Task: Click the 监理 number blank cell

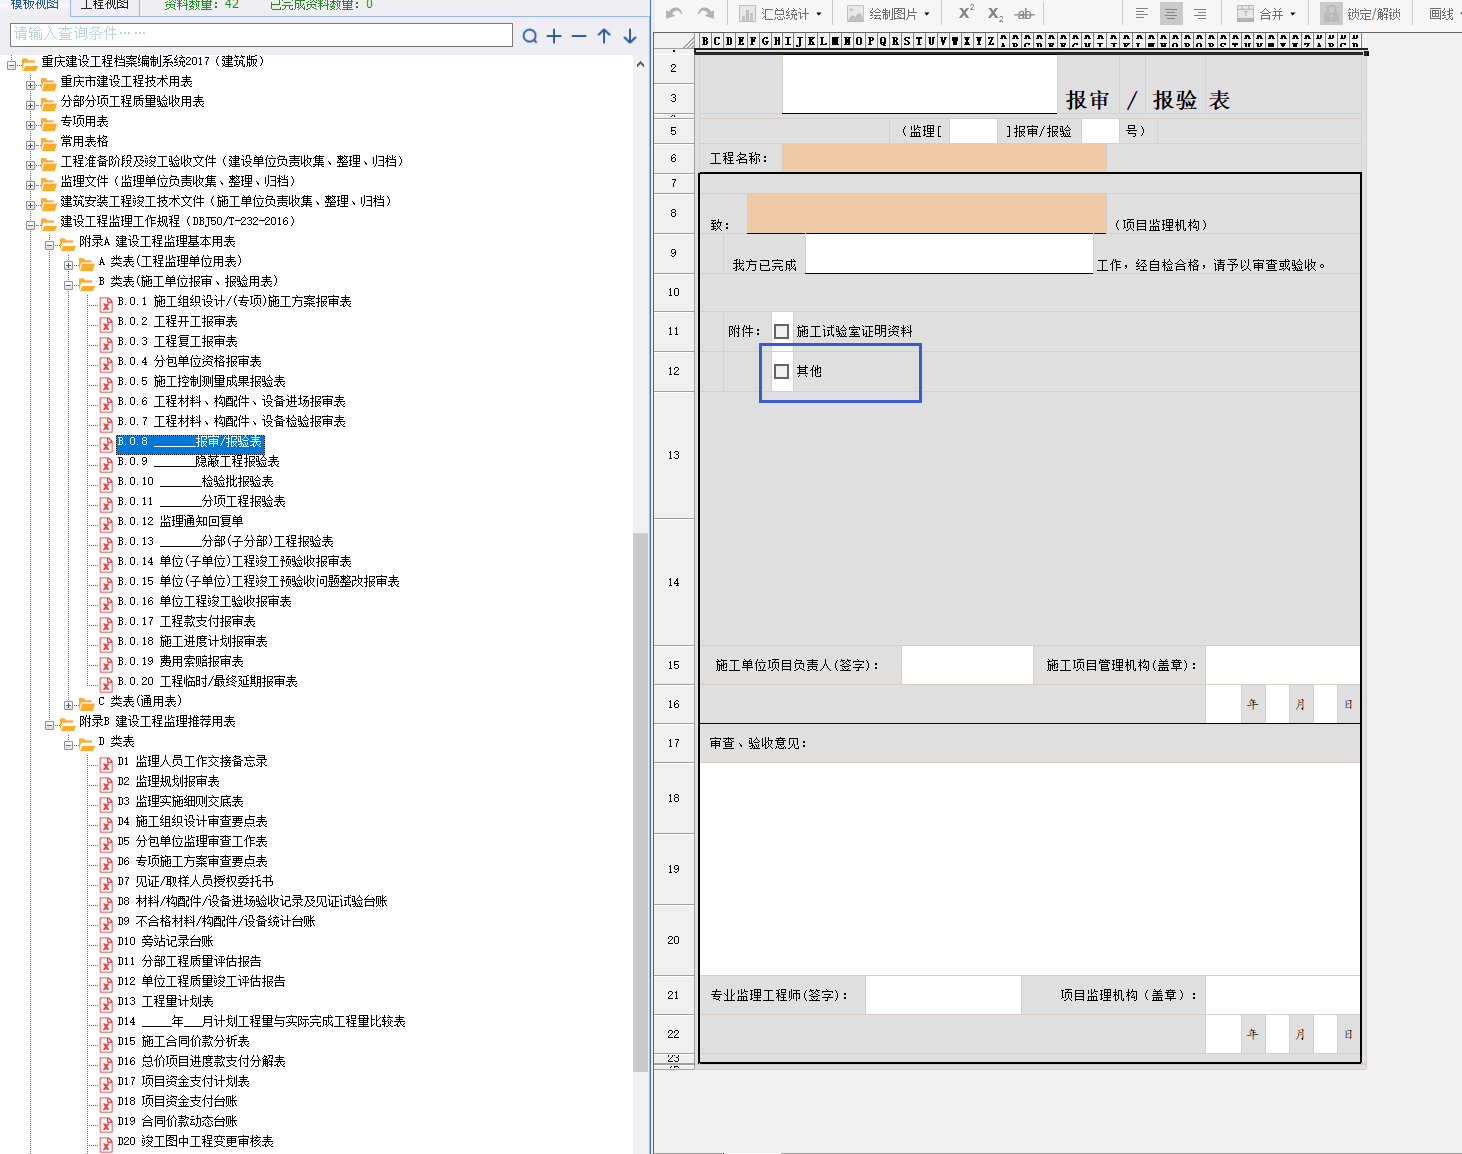Action: coord(973,131)
